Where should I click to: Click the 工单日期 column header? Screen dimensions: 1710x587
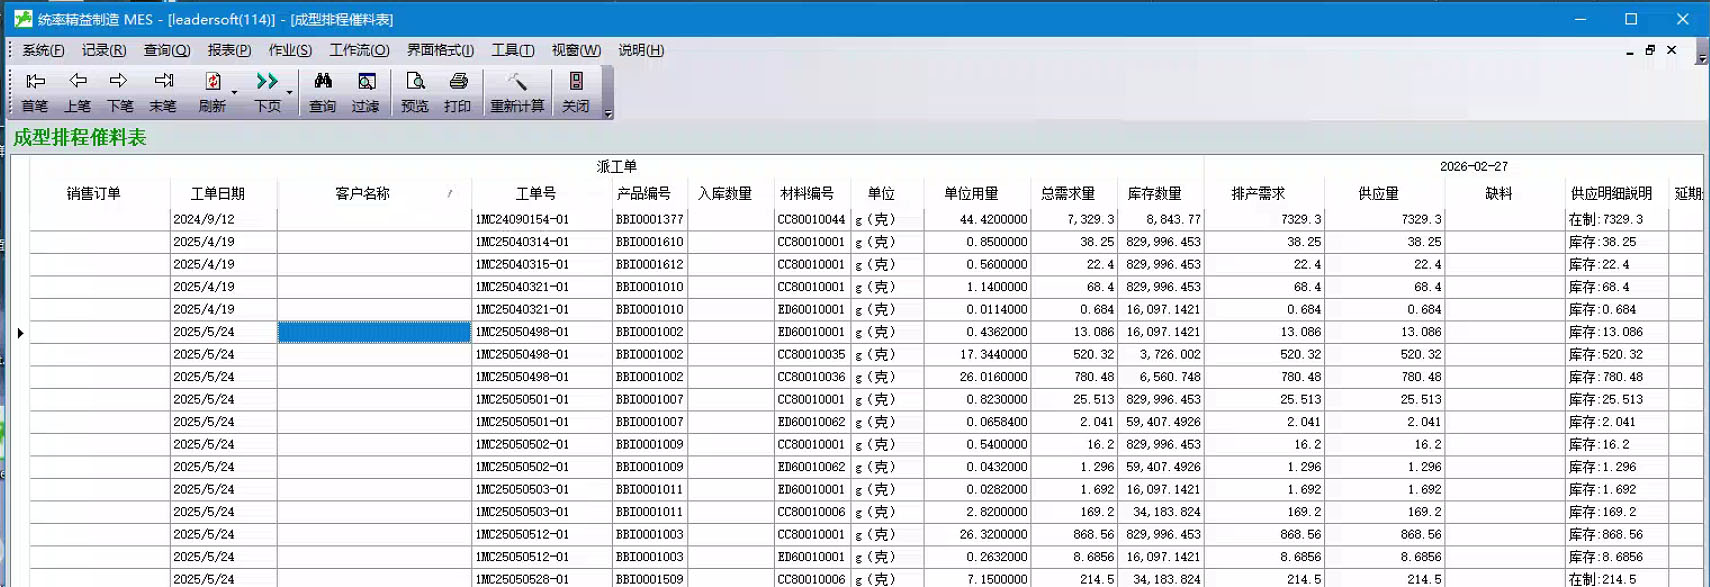[x=218, y=194]
